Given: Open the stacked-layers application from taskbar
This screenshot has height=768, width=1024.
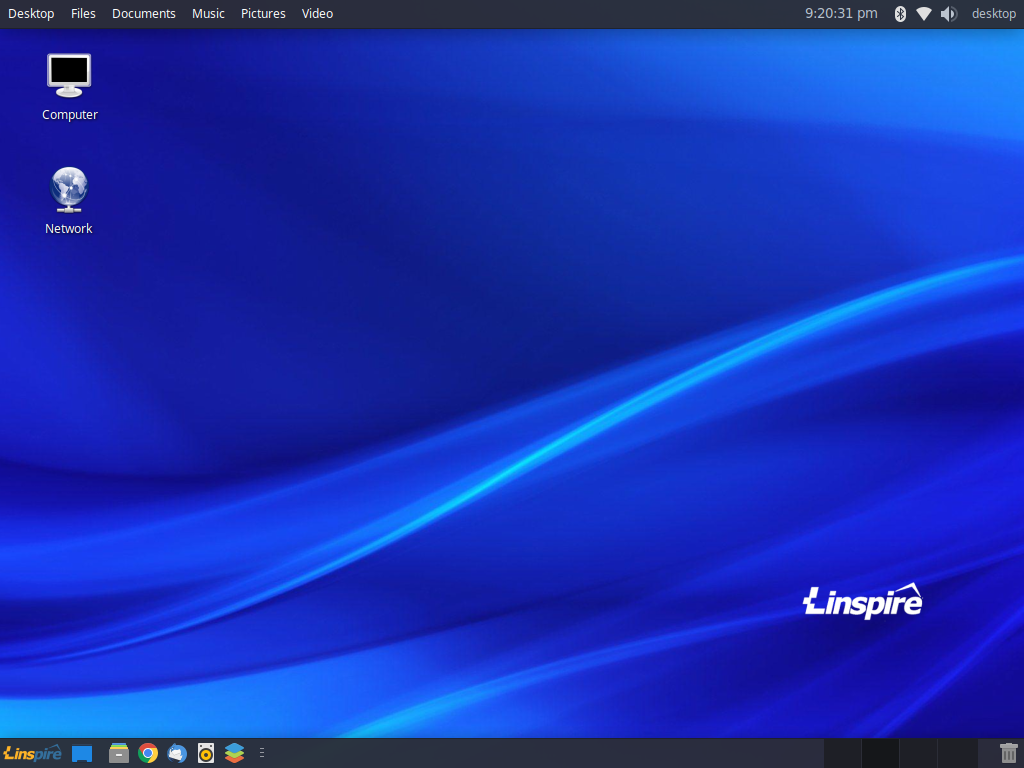Looking at the screenshot, I should point(234,753).
